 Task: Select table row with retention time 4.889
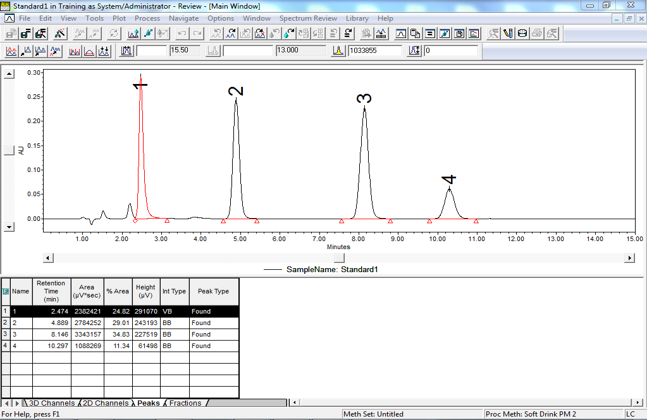[x=120, y=323]
